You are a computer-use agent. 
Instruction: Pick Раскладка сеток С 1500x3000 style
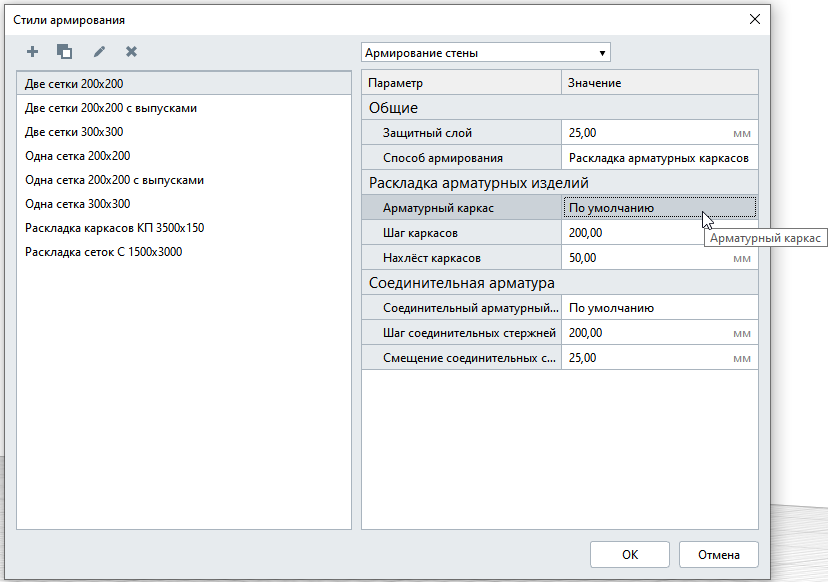103,252
